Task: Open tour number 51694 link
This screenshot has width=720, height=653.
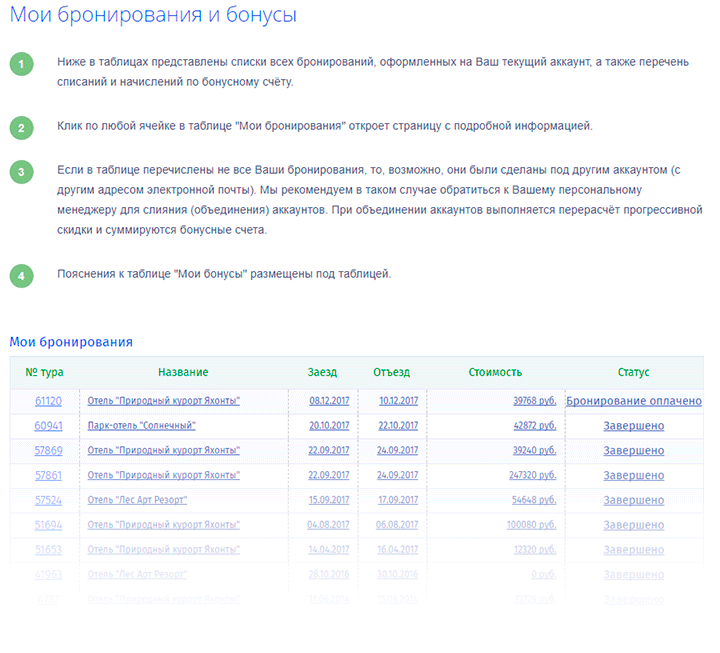Action: click(x=48, y=525)
